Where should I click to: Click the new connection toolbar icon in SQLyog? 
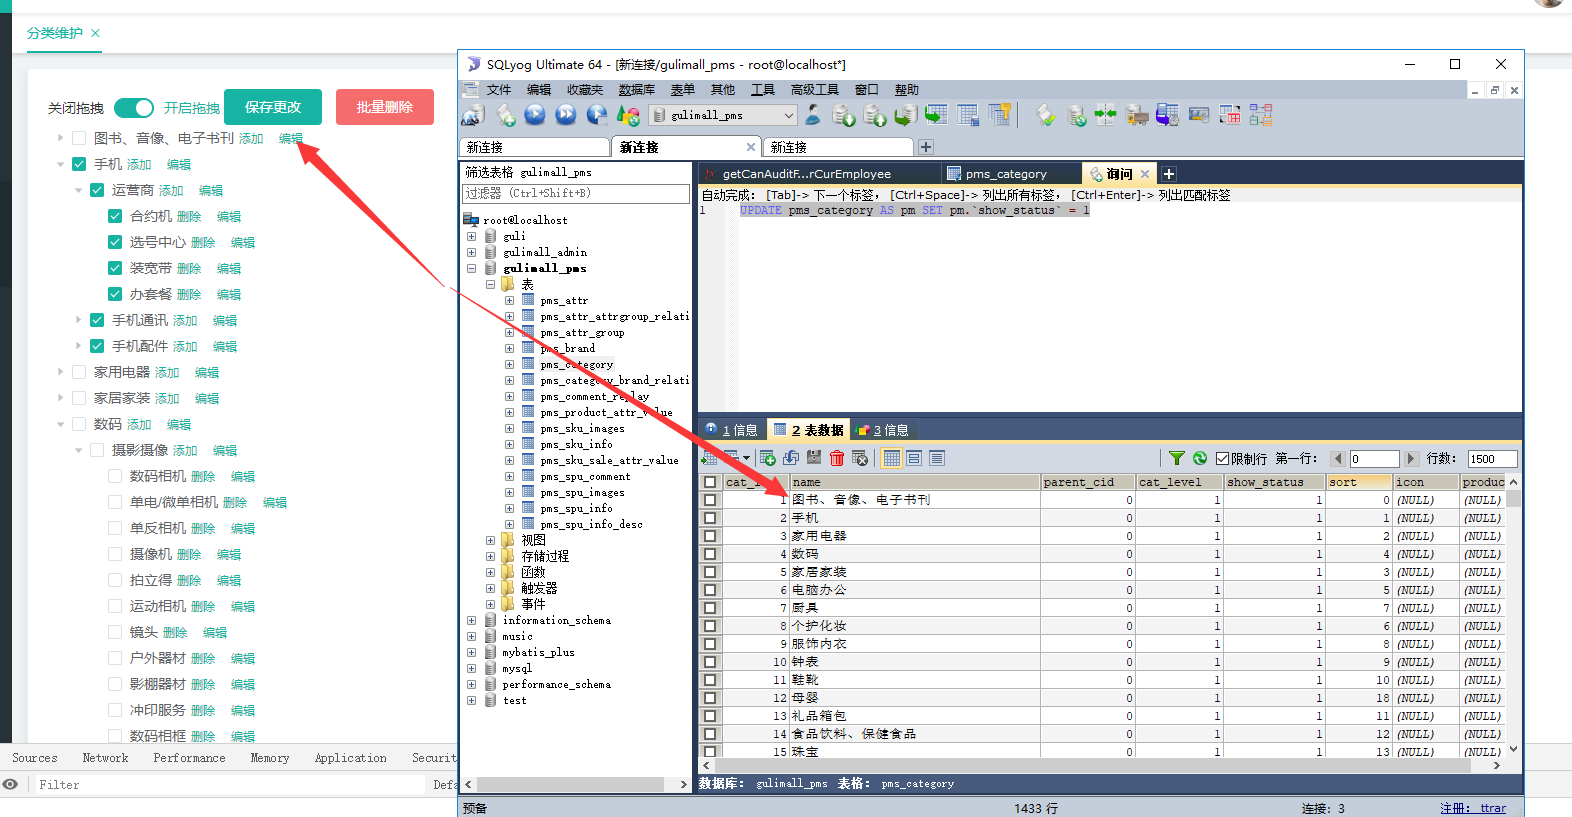tap(473, 116)
